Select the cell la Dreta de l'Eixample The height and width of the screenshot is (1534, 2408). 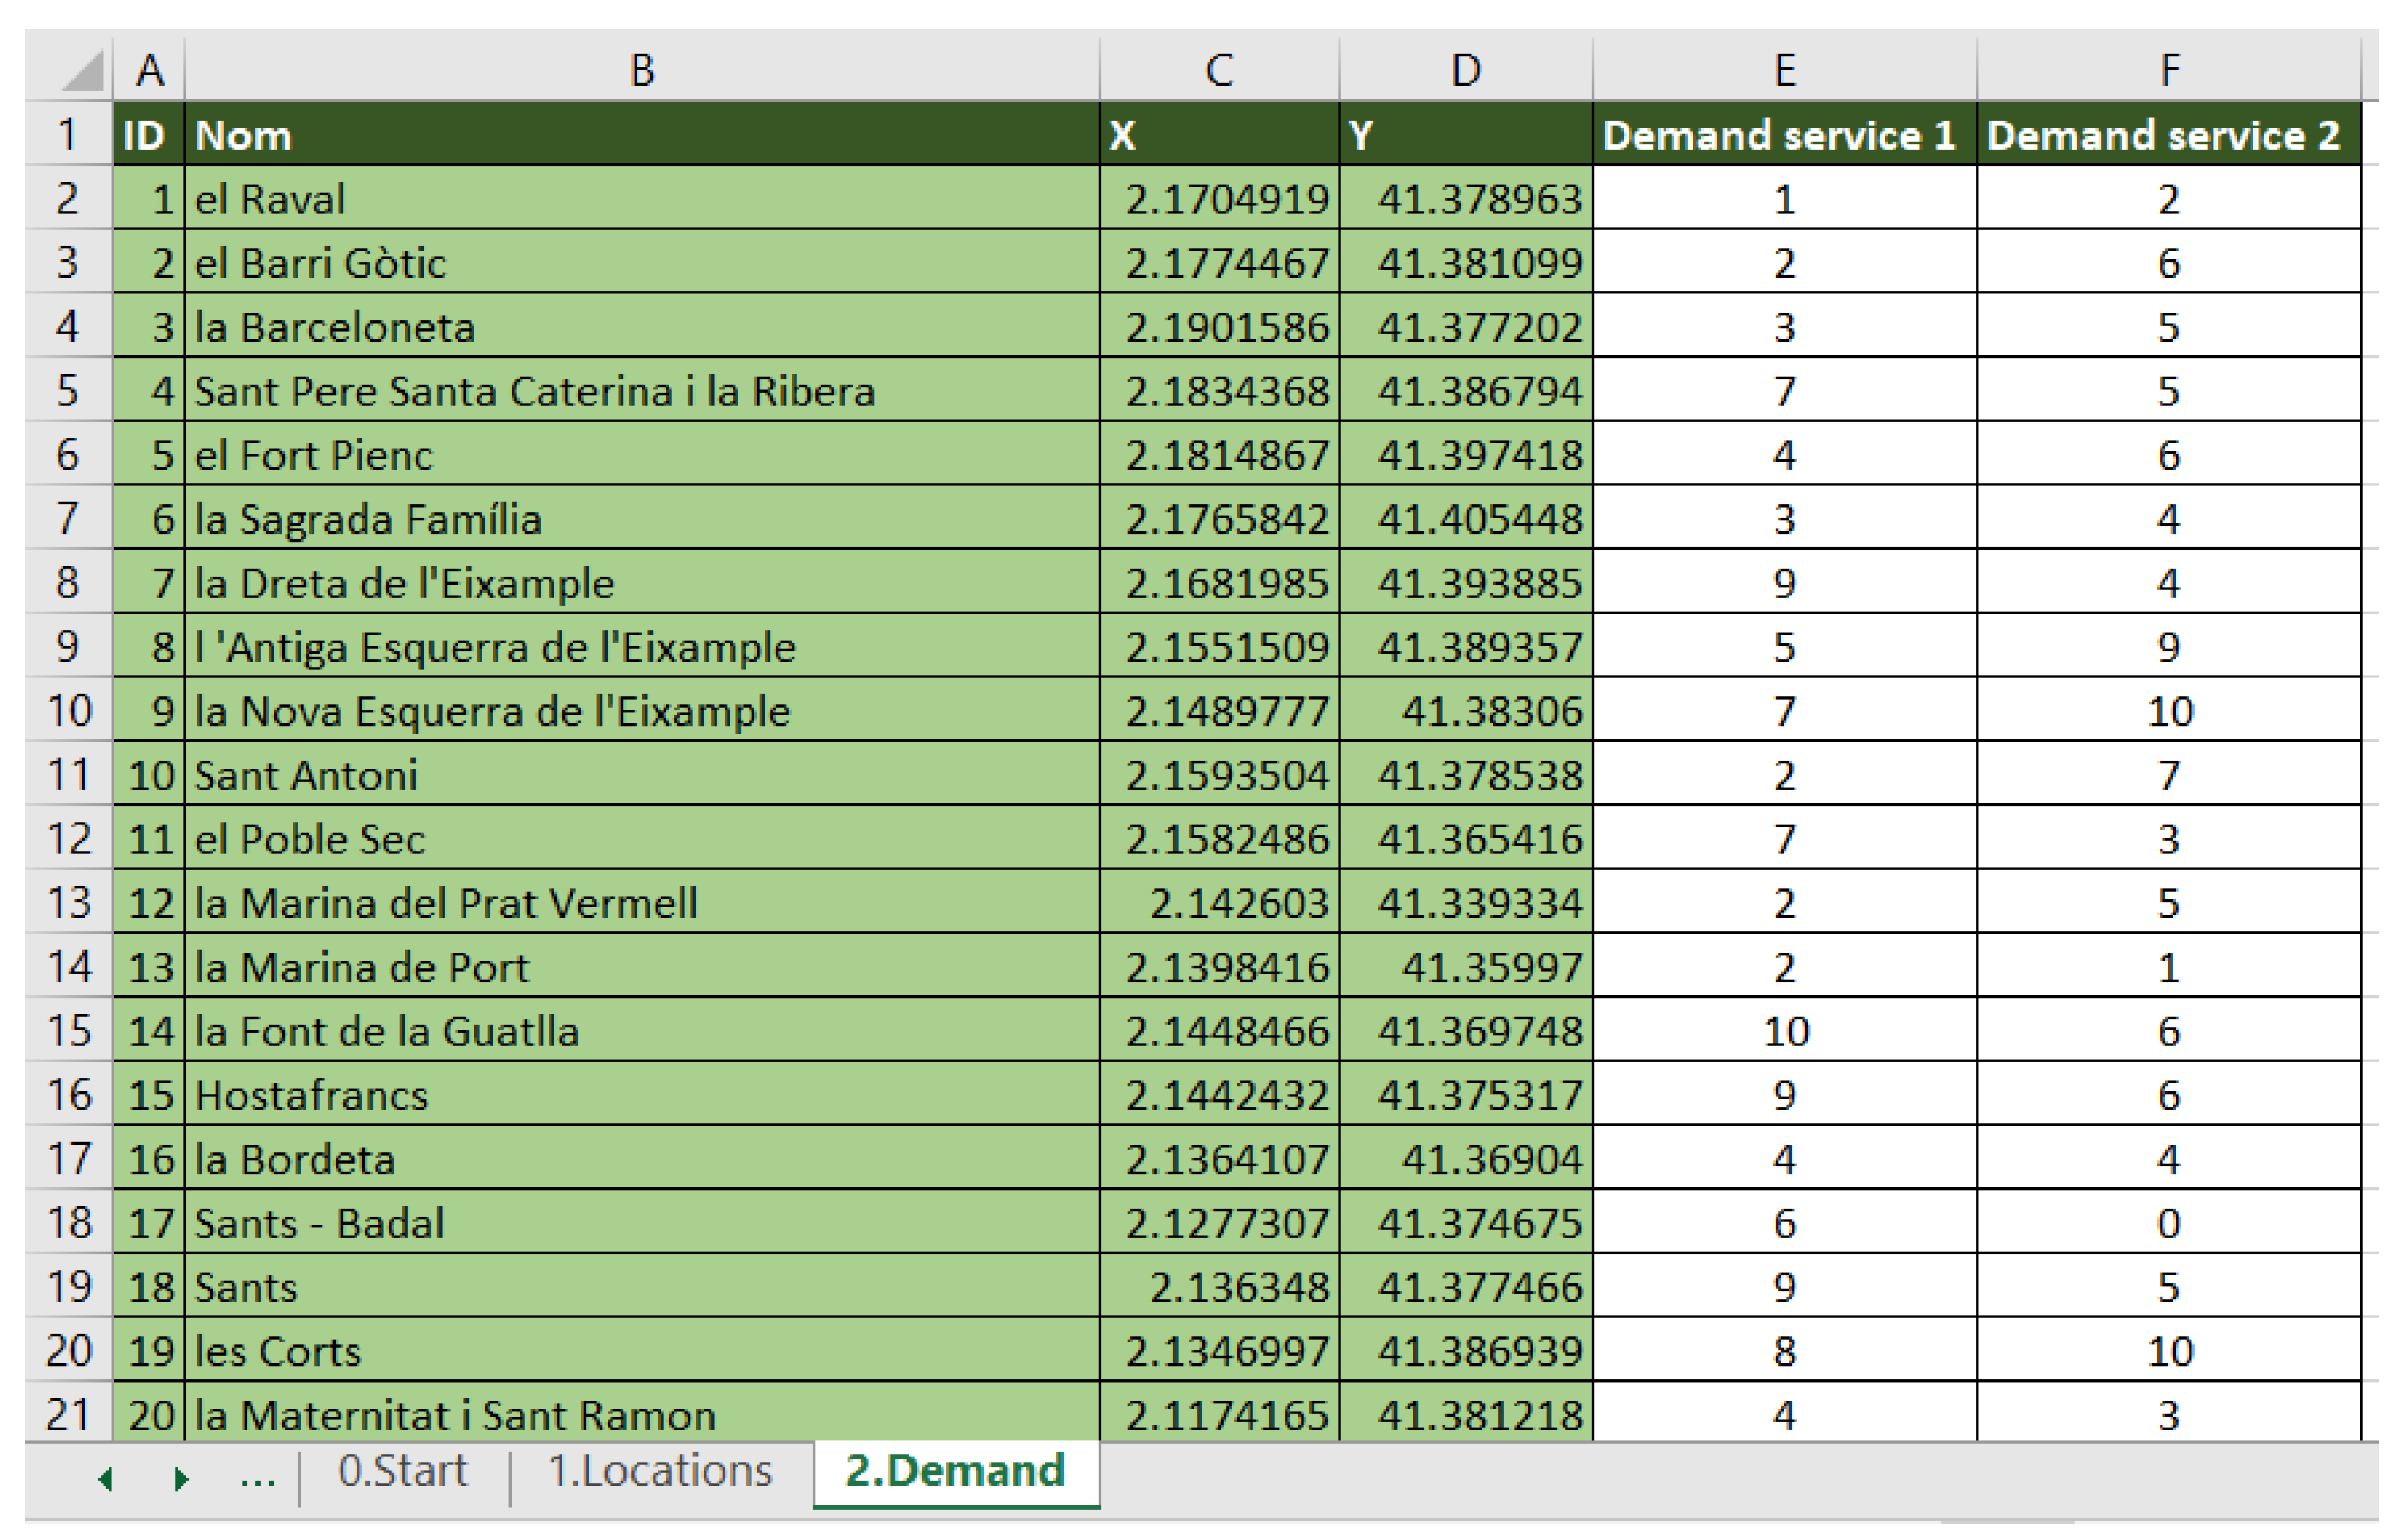(x=642, y=582)
